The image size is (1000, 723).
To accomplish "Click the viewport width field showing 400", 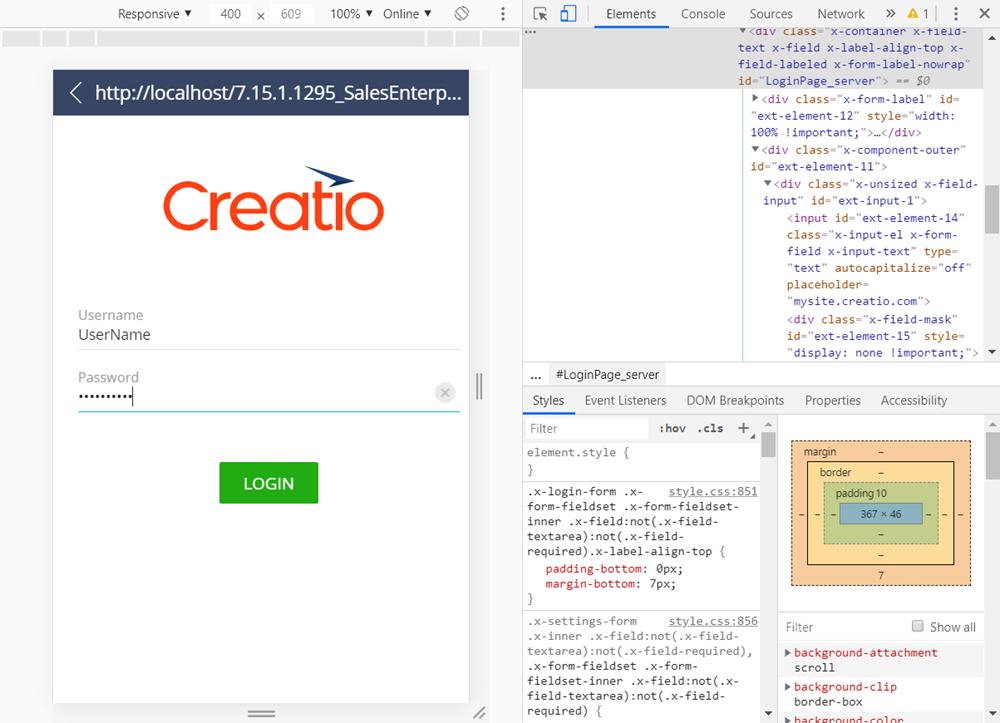I will [x=230, y=14].
